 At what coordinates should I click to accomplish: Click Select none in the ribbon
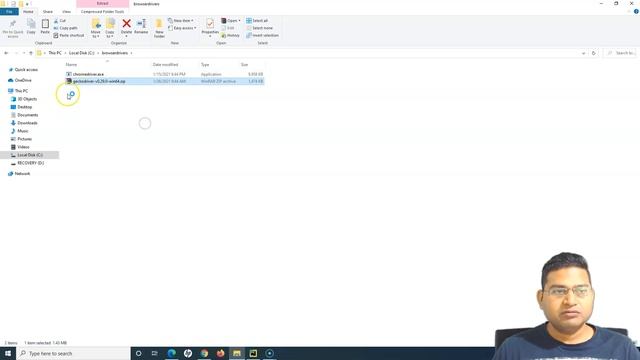259,28
